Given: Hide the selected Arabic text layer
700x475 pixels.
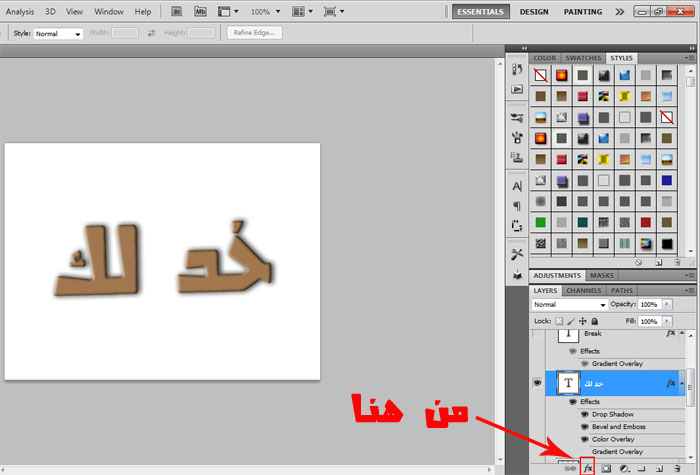Looking at the screenshot, I should [x=539, y=383].
